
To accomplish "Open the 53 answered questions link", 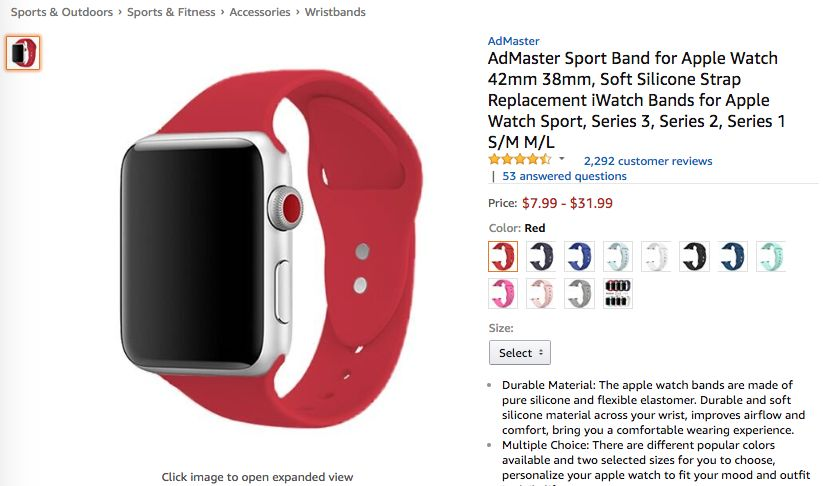I will [x=564, y=176].
